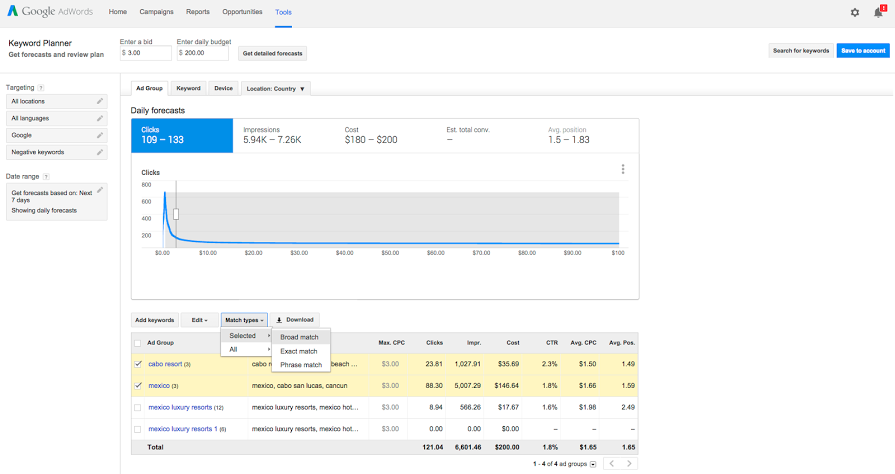Edit the All languages pencil icon
The image size is (895, 474).
coord(99,118)
